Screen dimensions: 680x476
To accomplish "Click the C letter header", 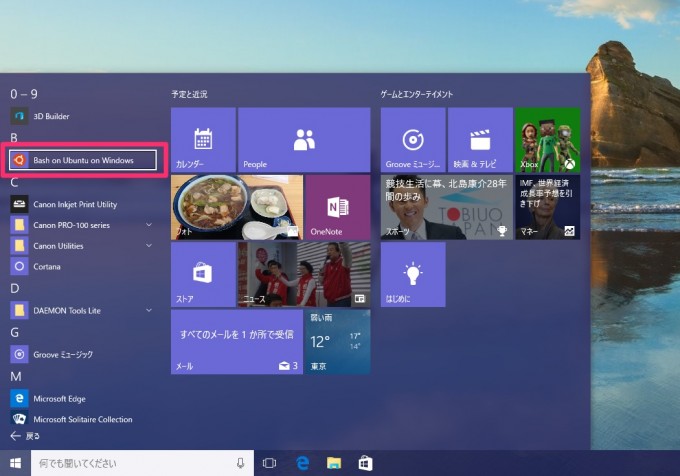I will click(14, 182).
